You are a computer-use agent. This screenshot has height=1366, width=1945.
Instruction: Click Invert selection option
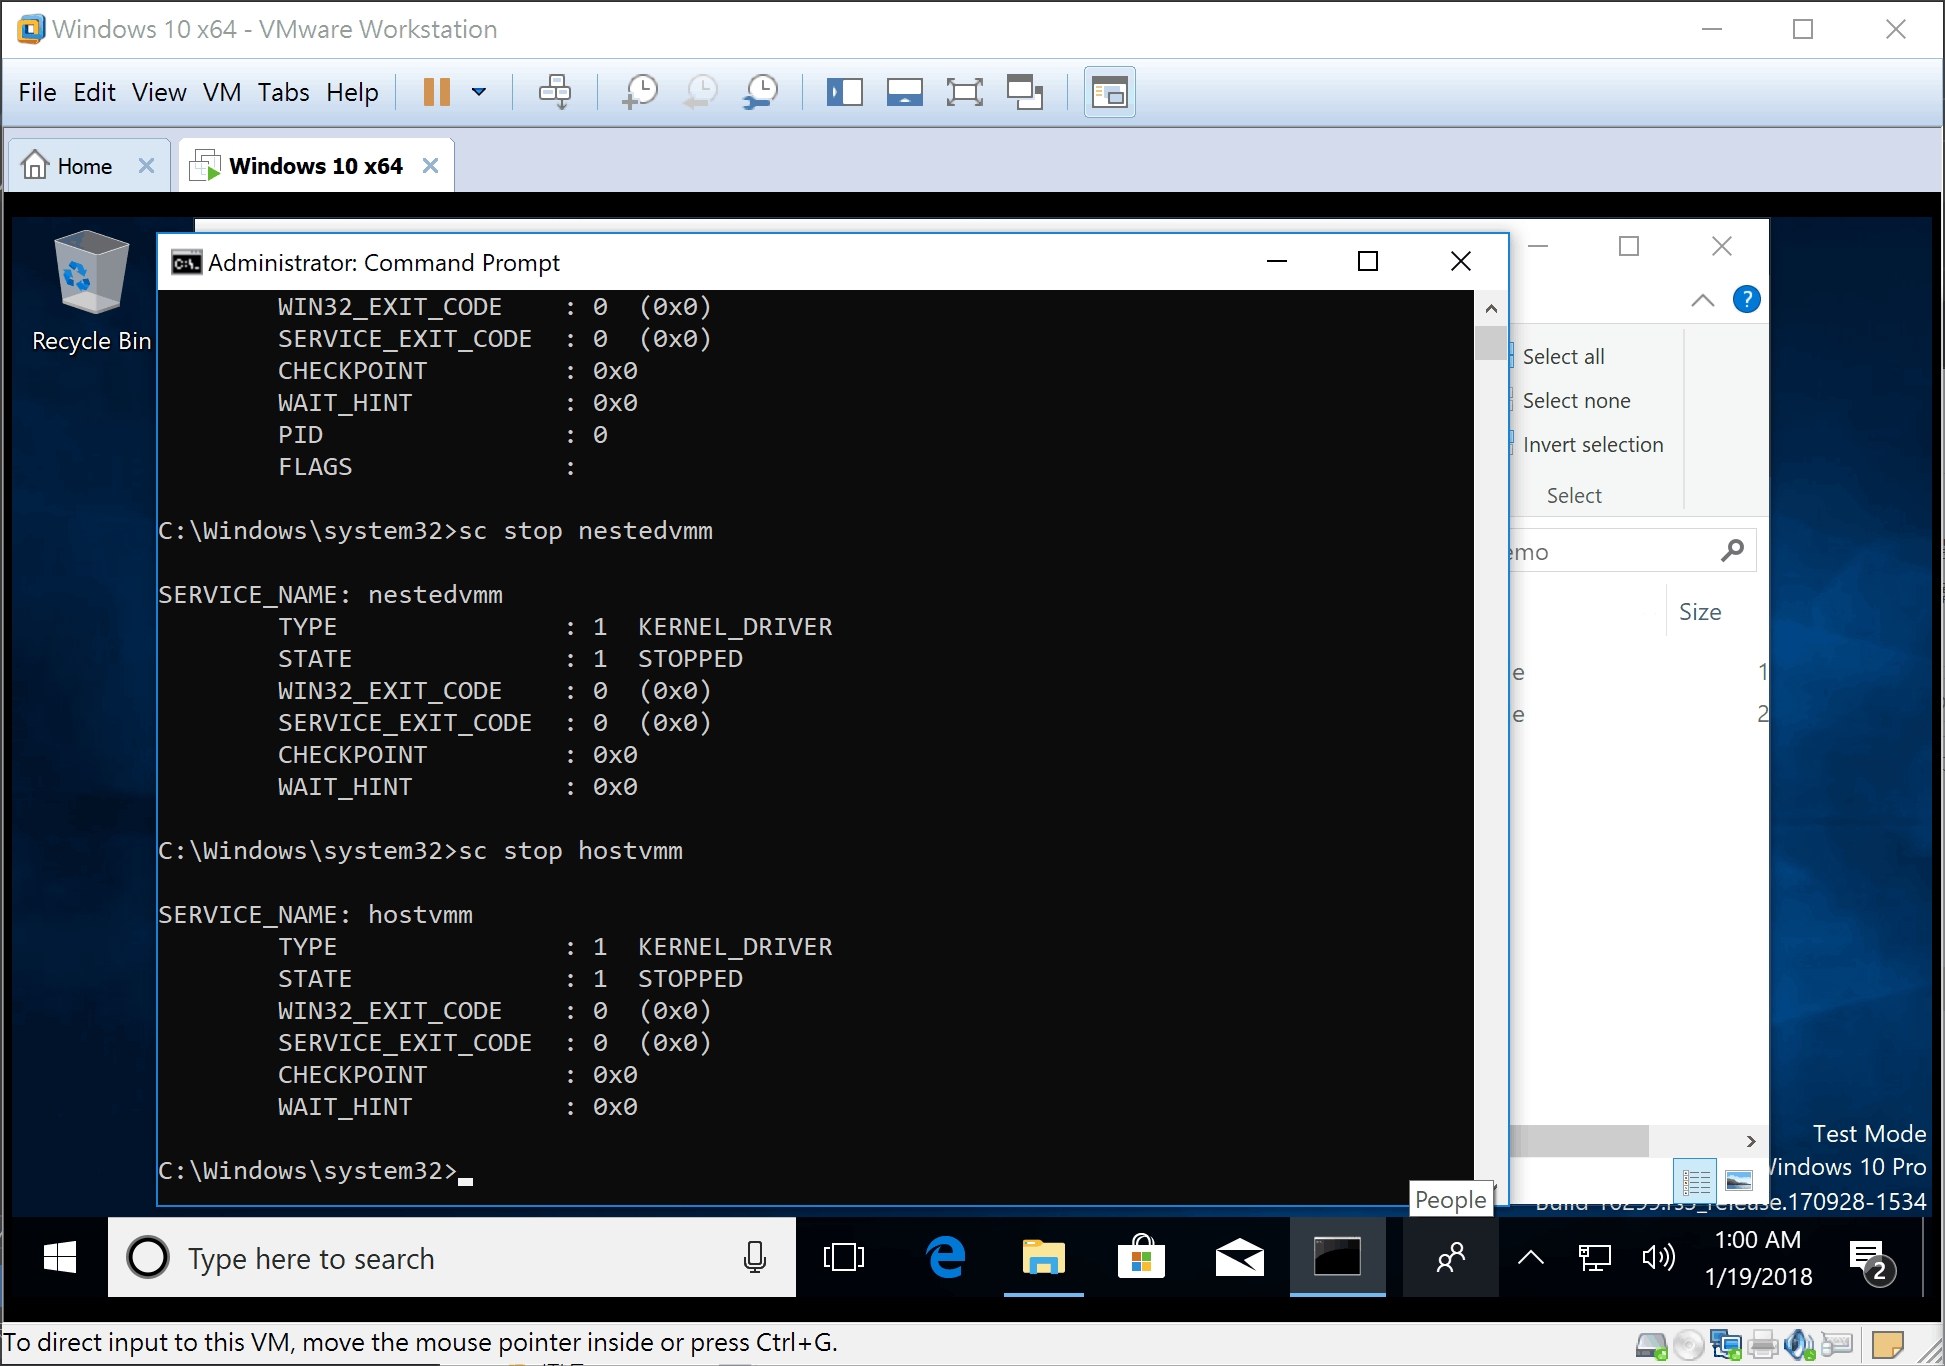point(1592,445)
